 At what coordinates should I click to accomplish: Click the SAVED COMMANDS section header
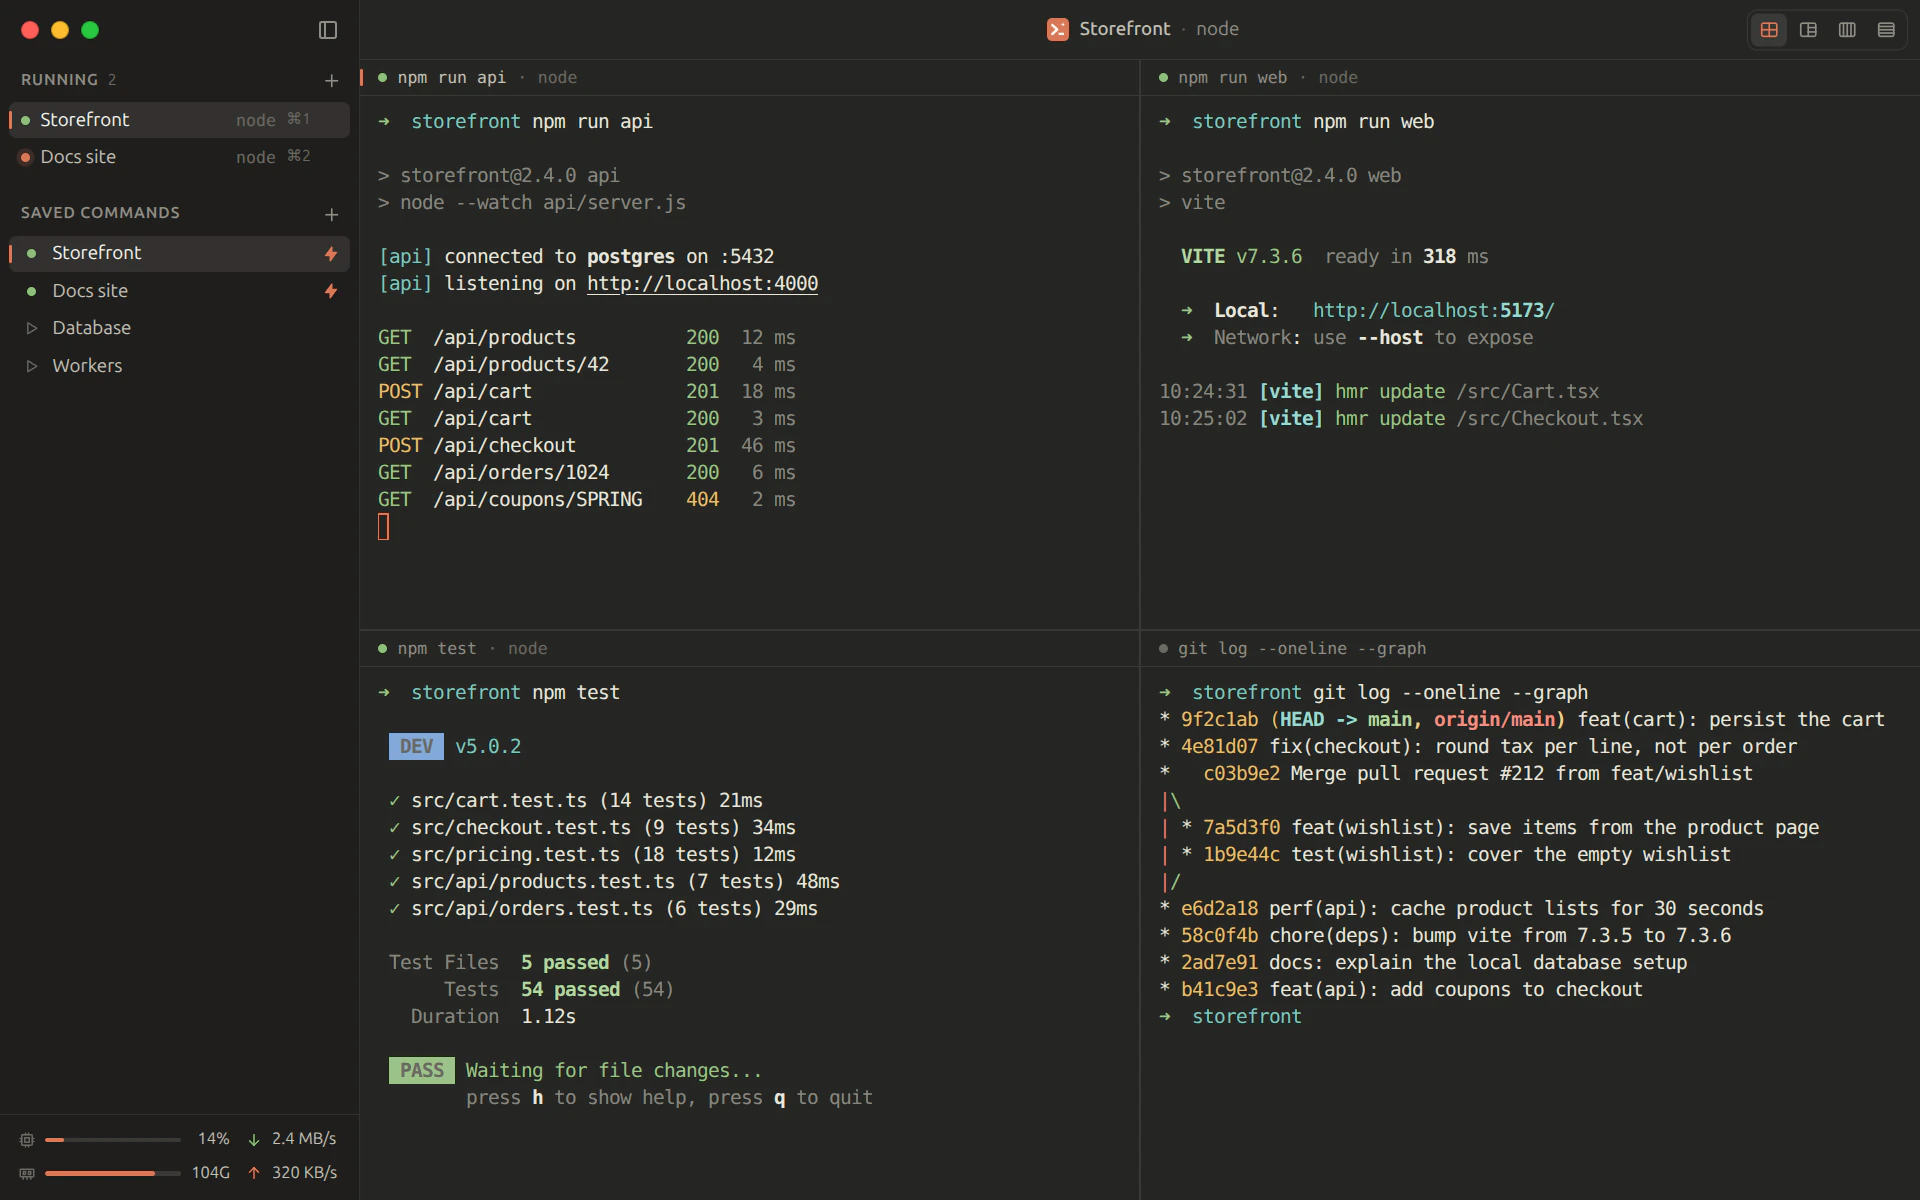point(100,213)
